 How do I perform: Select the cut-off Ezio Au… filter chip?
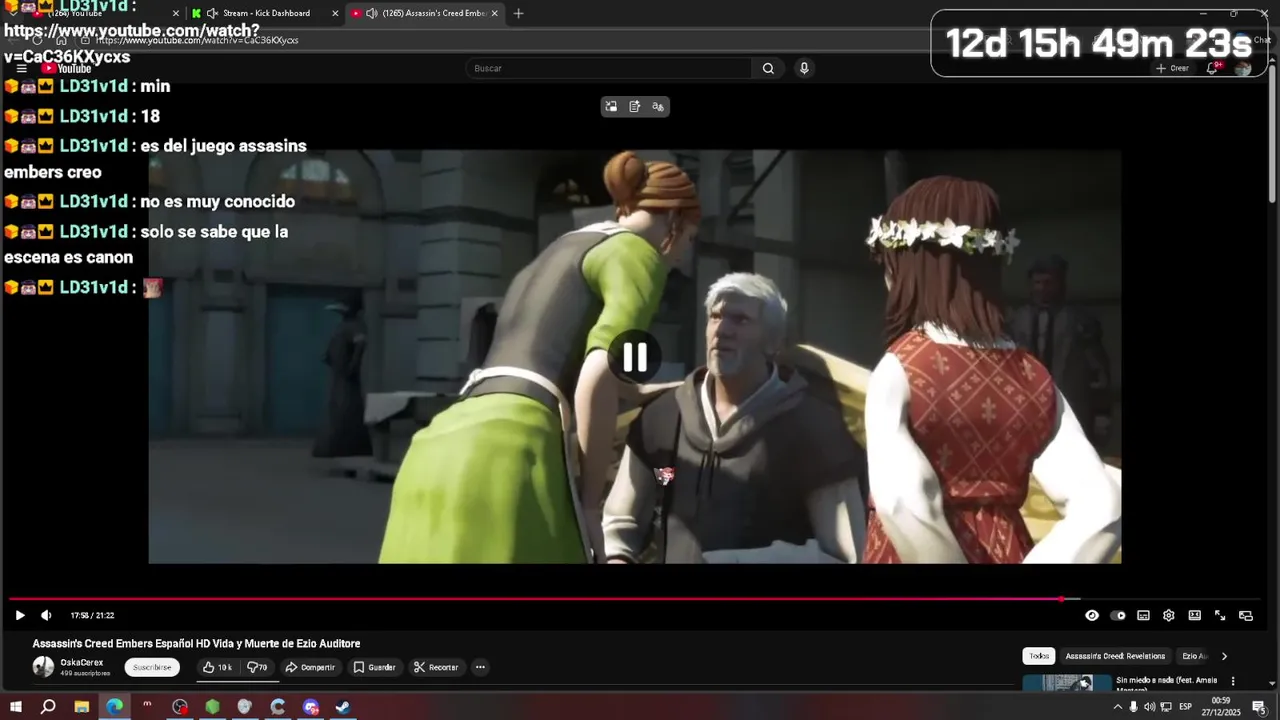click(1194, 656)
